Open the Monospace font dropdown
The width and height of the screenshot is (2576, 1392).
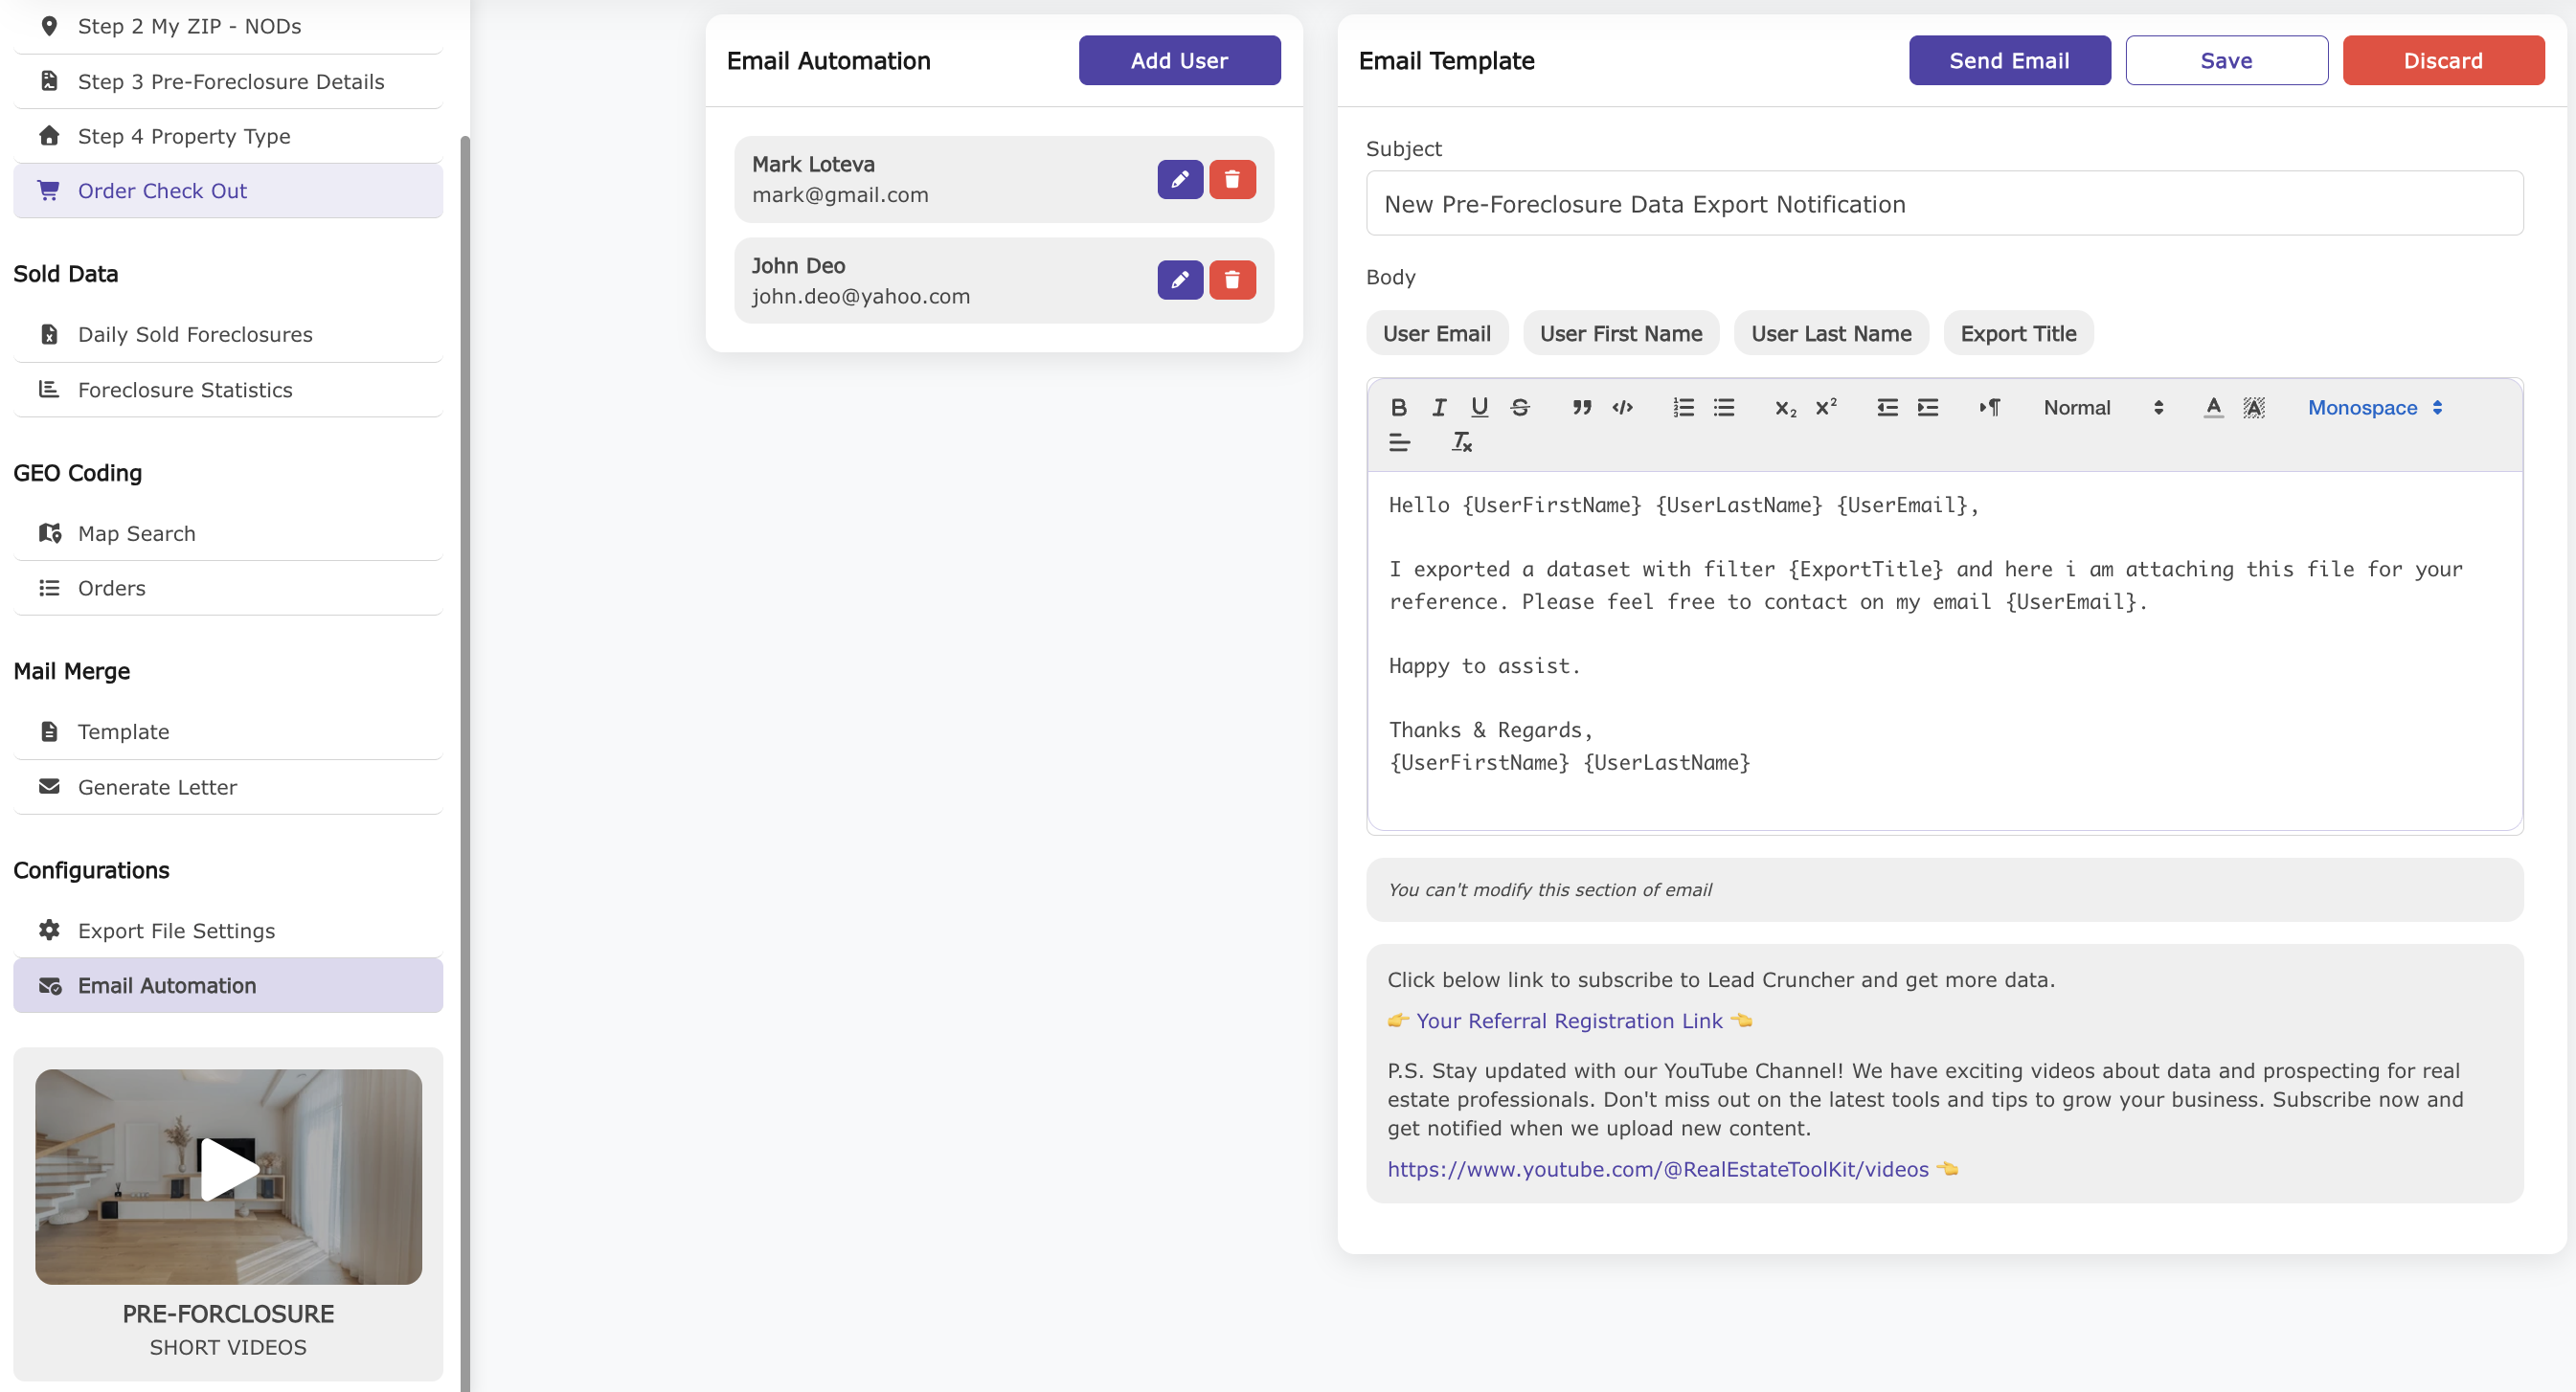[x=2374, y=407]
